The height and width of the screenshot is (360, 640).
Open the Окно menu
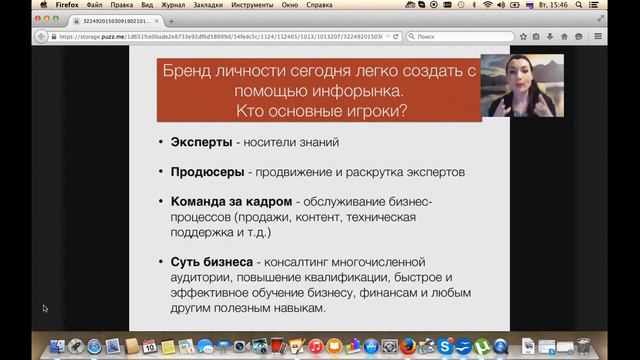(x=290, y=5)
